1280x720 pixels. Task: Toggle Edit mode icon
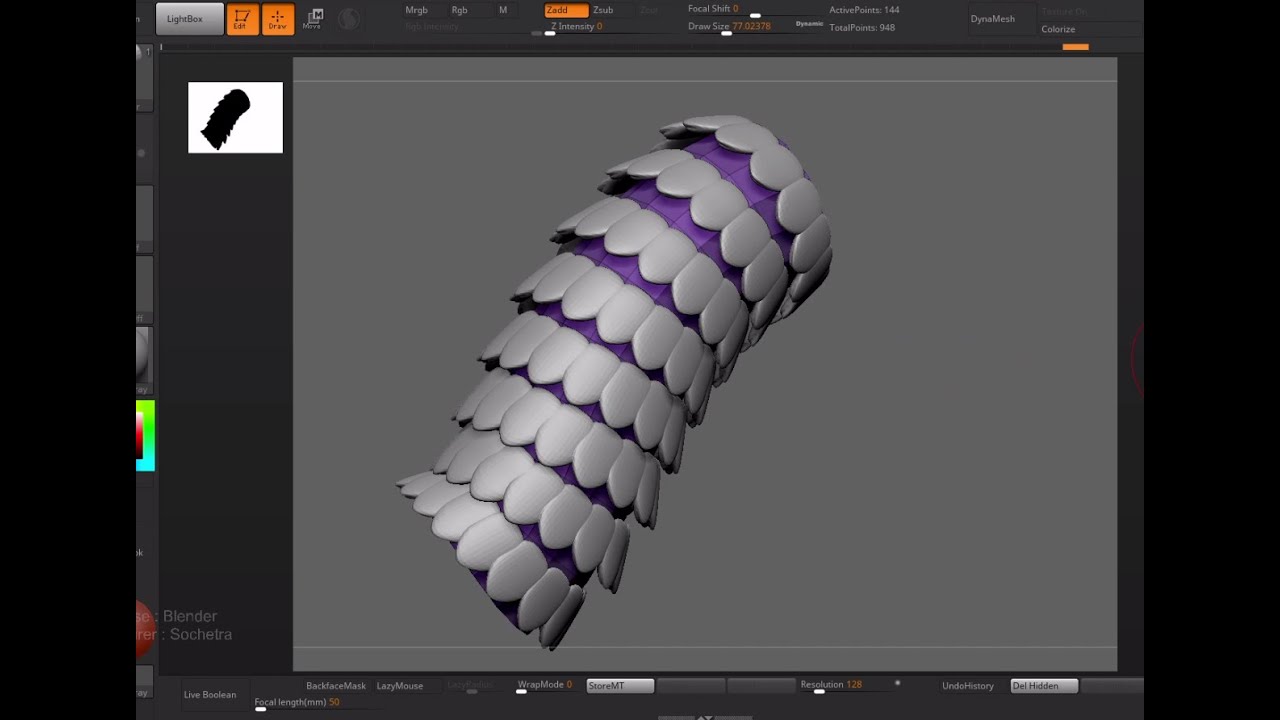point(242,19)
